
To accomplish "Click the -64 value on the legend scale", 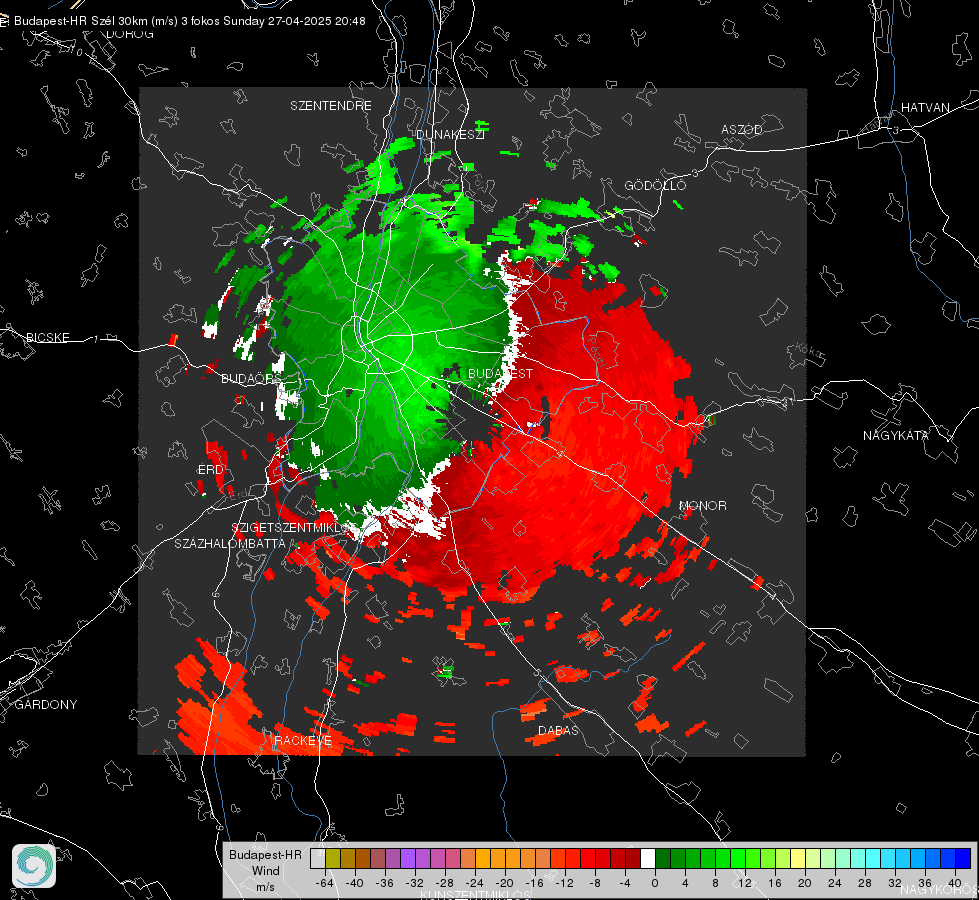I will pyautogui.click(x=325, y=883).
